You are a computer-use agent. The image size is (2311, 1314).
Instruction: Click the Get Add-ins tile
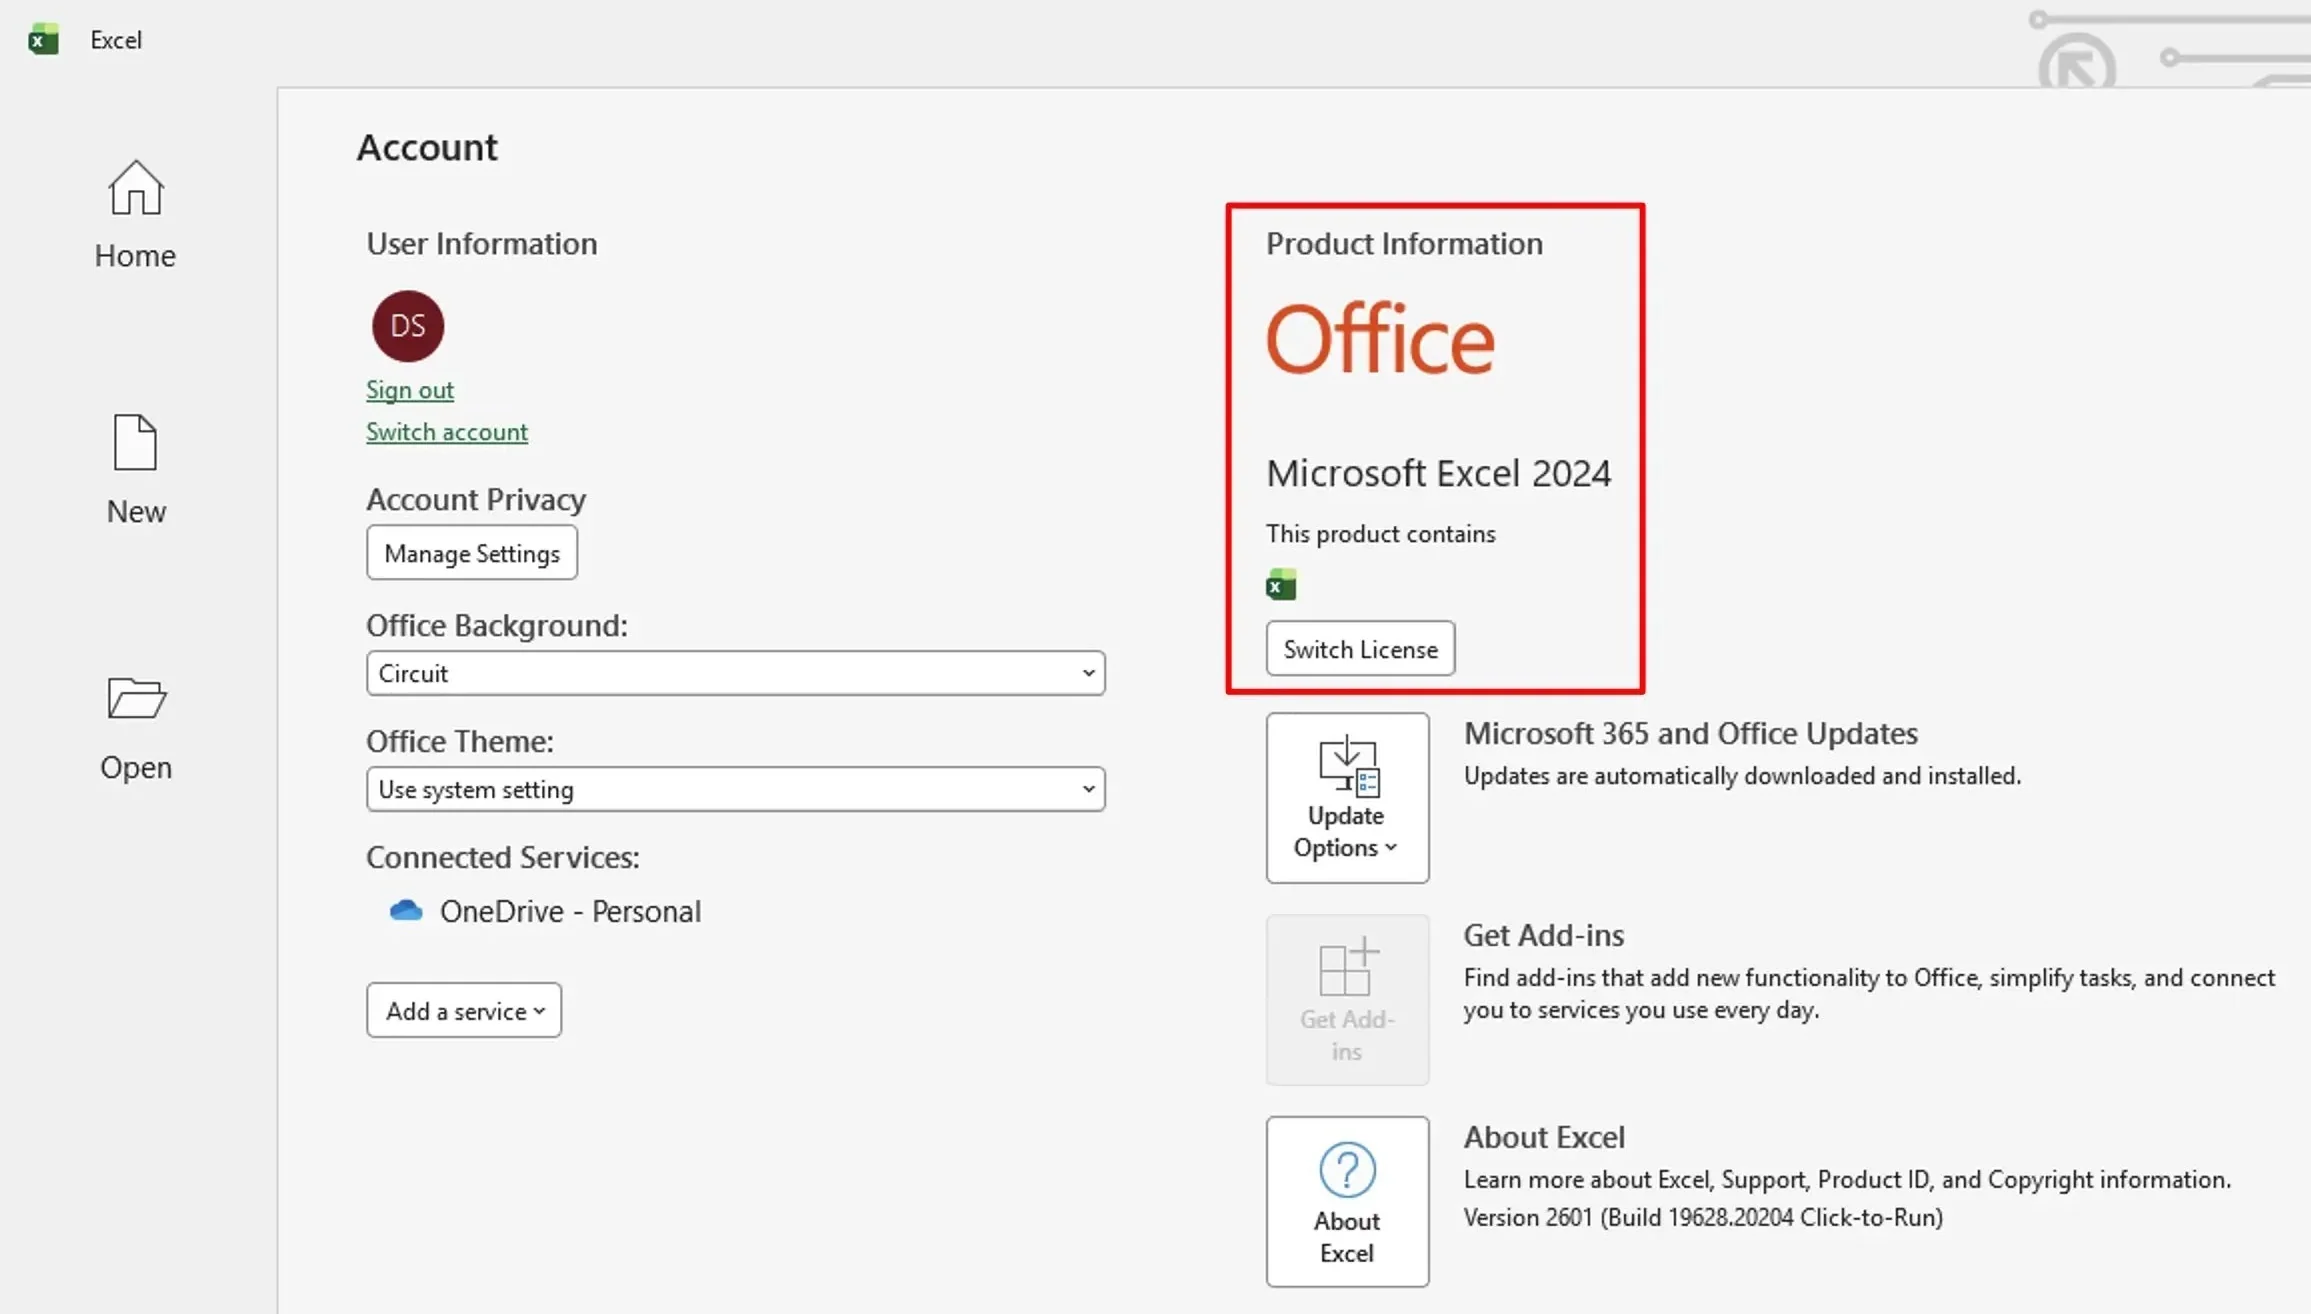1347,1000
